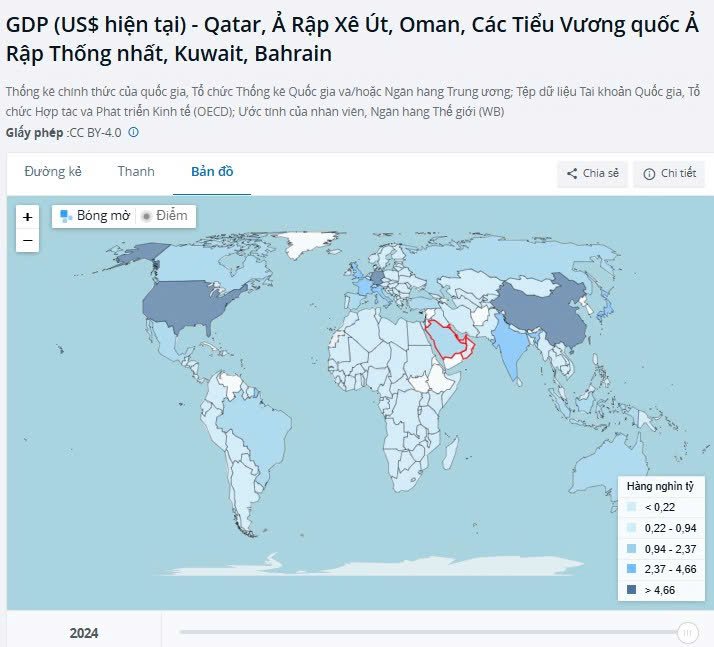Select the Bóng mờ shaded map mode

(95, 216)
